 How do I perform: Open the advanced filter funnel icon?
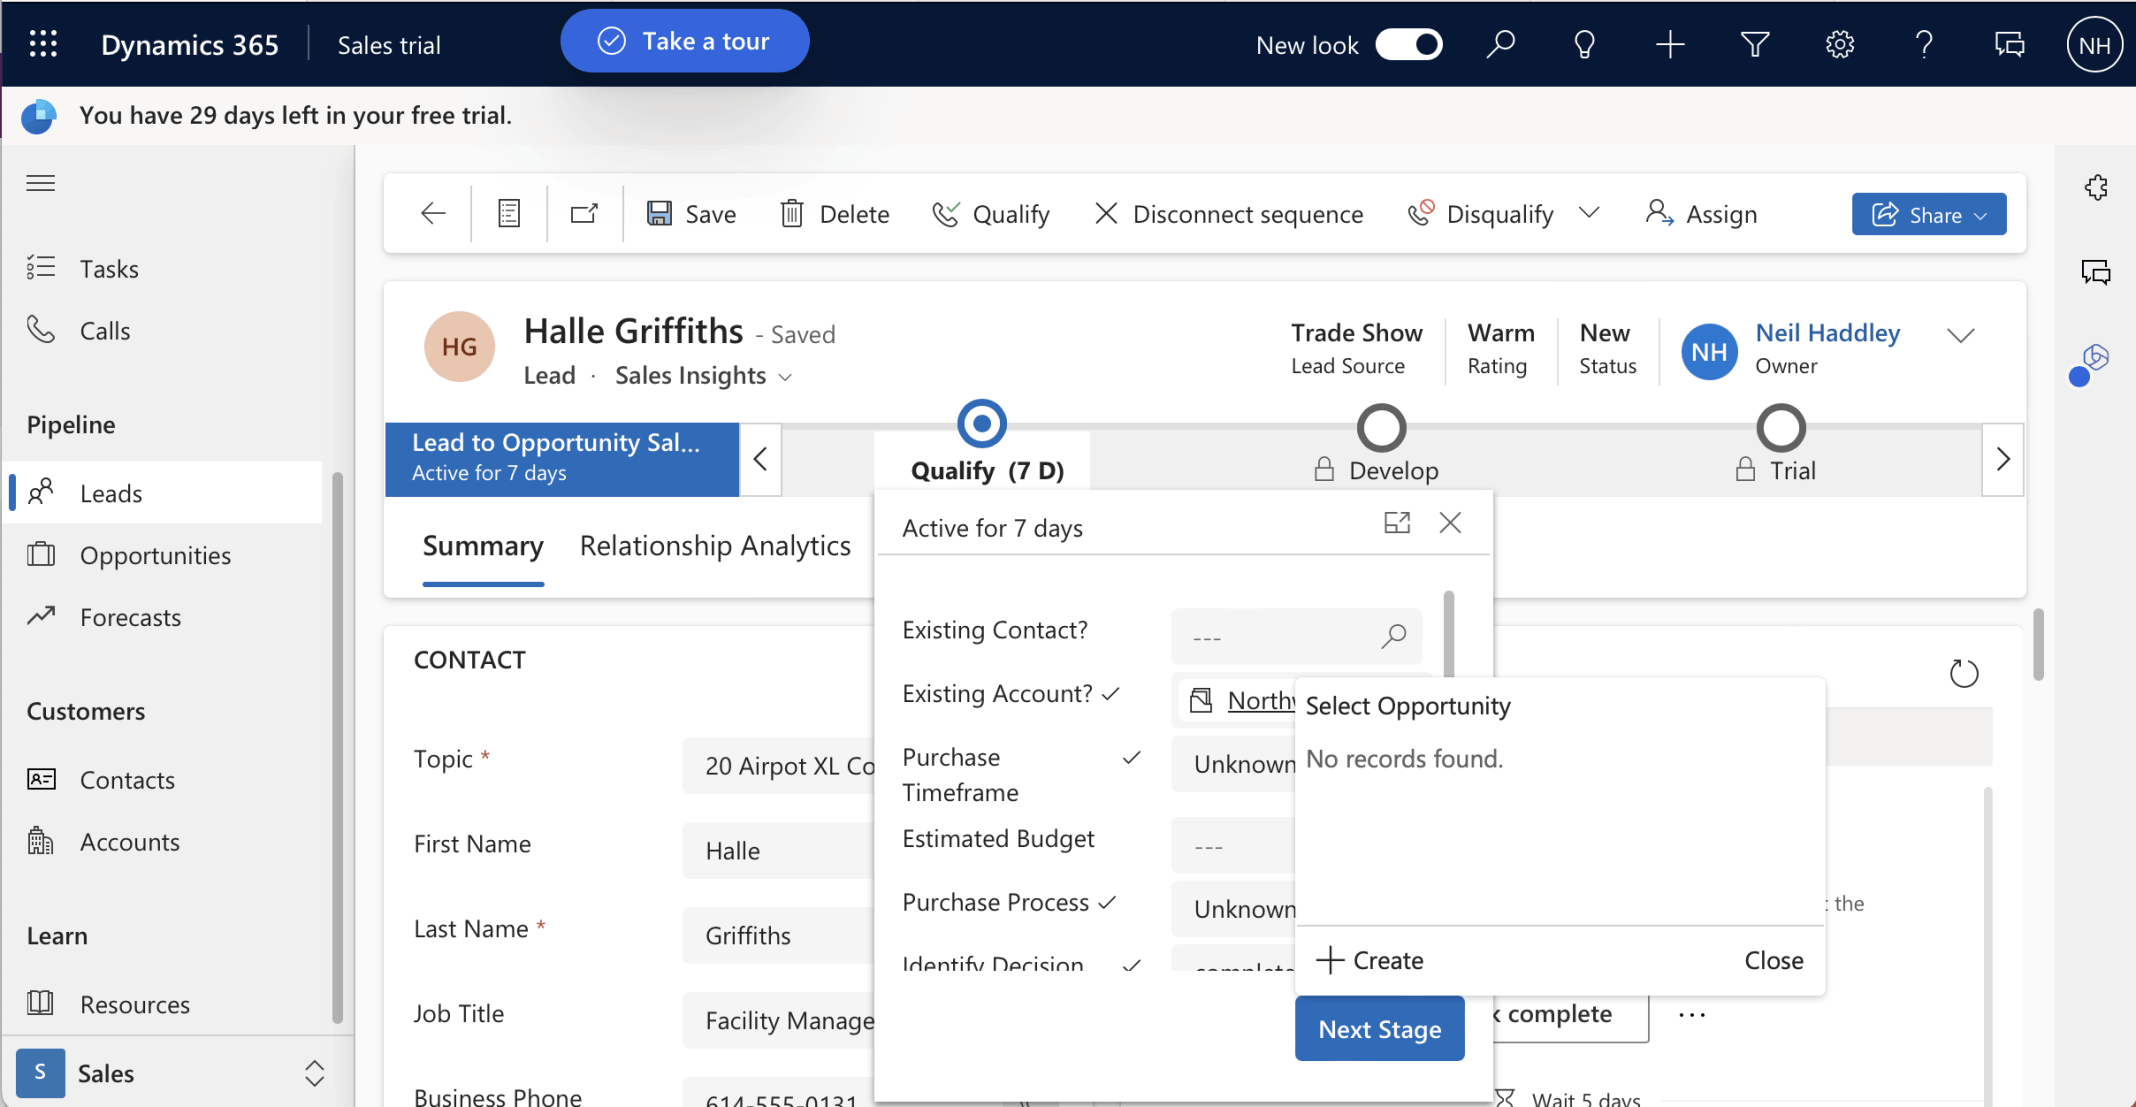click(1754, 44)
